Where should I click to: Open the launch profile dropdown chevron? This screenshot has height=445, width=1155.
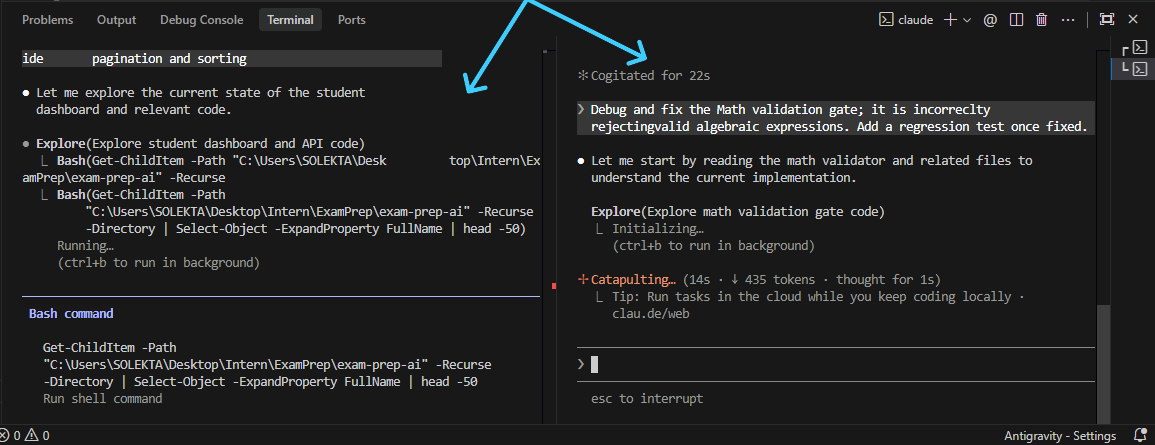pyautogui.click(x=967, y=20)
